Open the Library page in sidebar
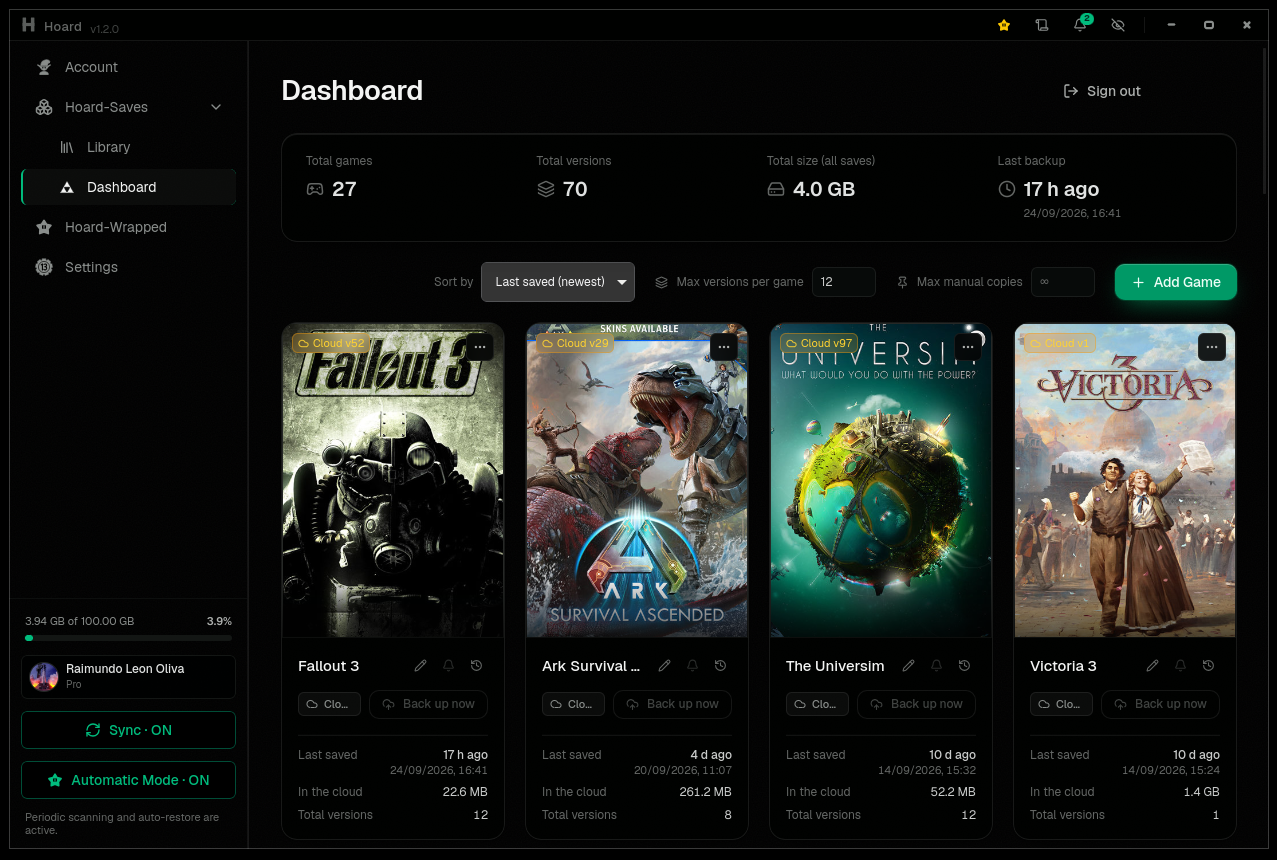 click(x=128, y=147)
